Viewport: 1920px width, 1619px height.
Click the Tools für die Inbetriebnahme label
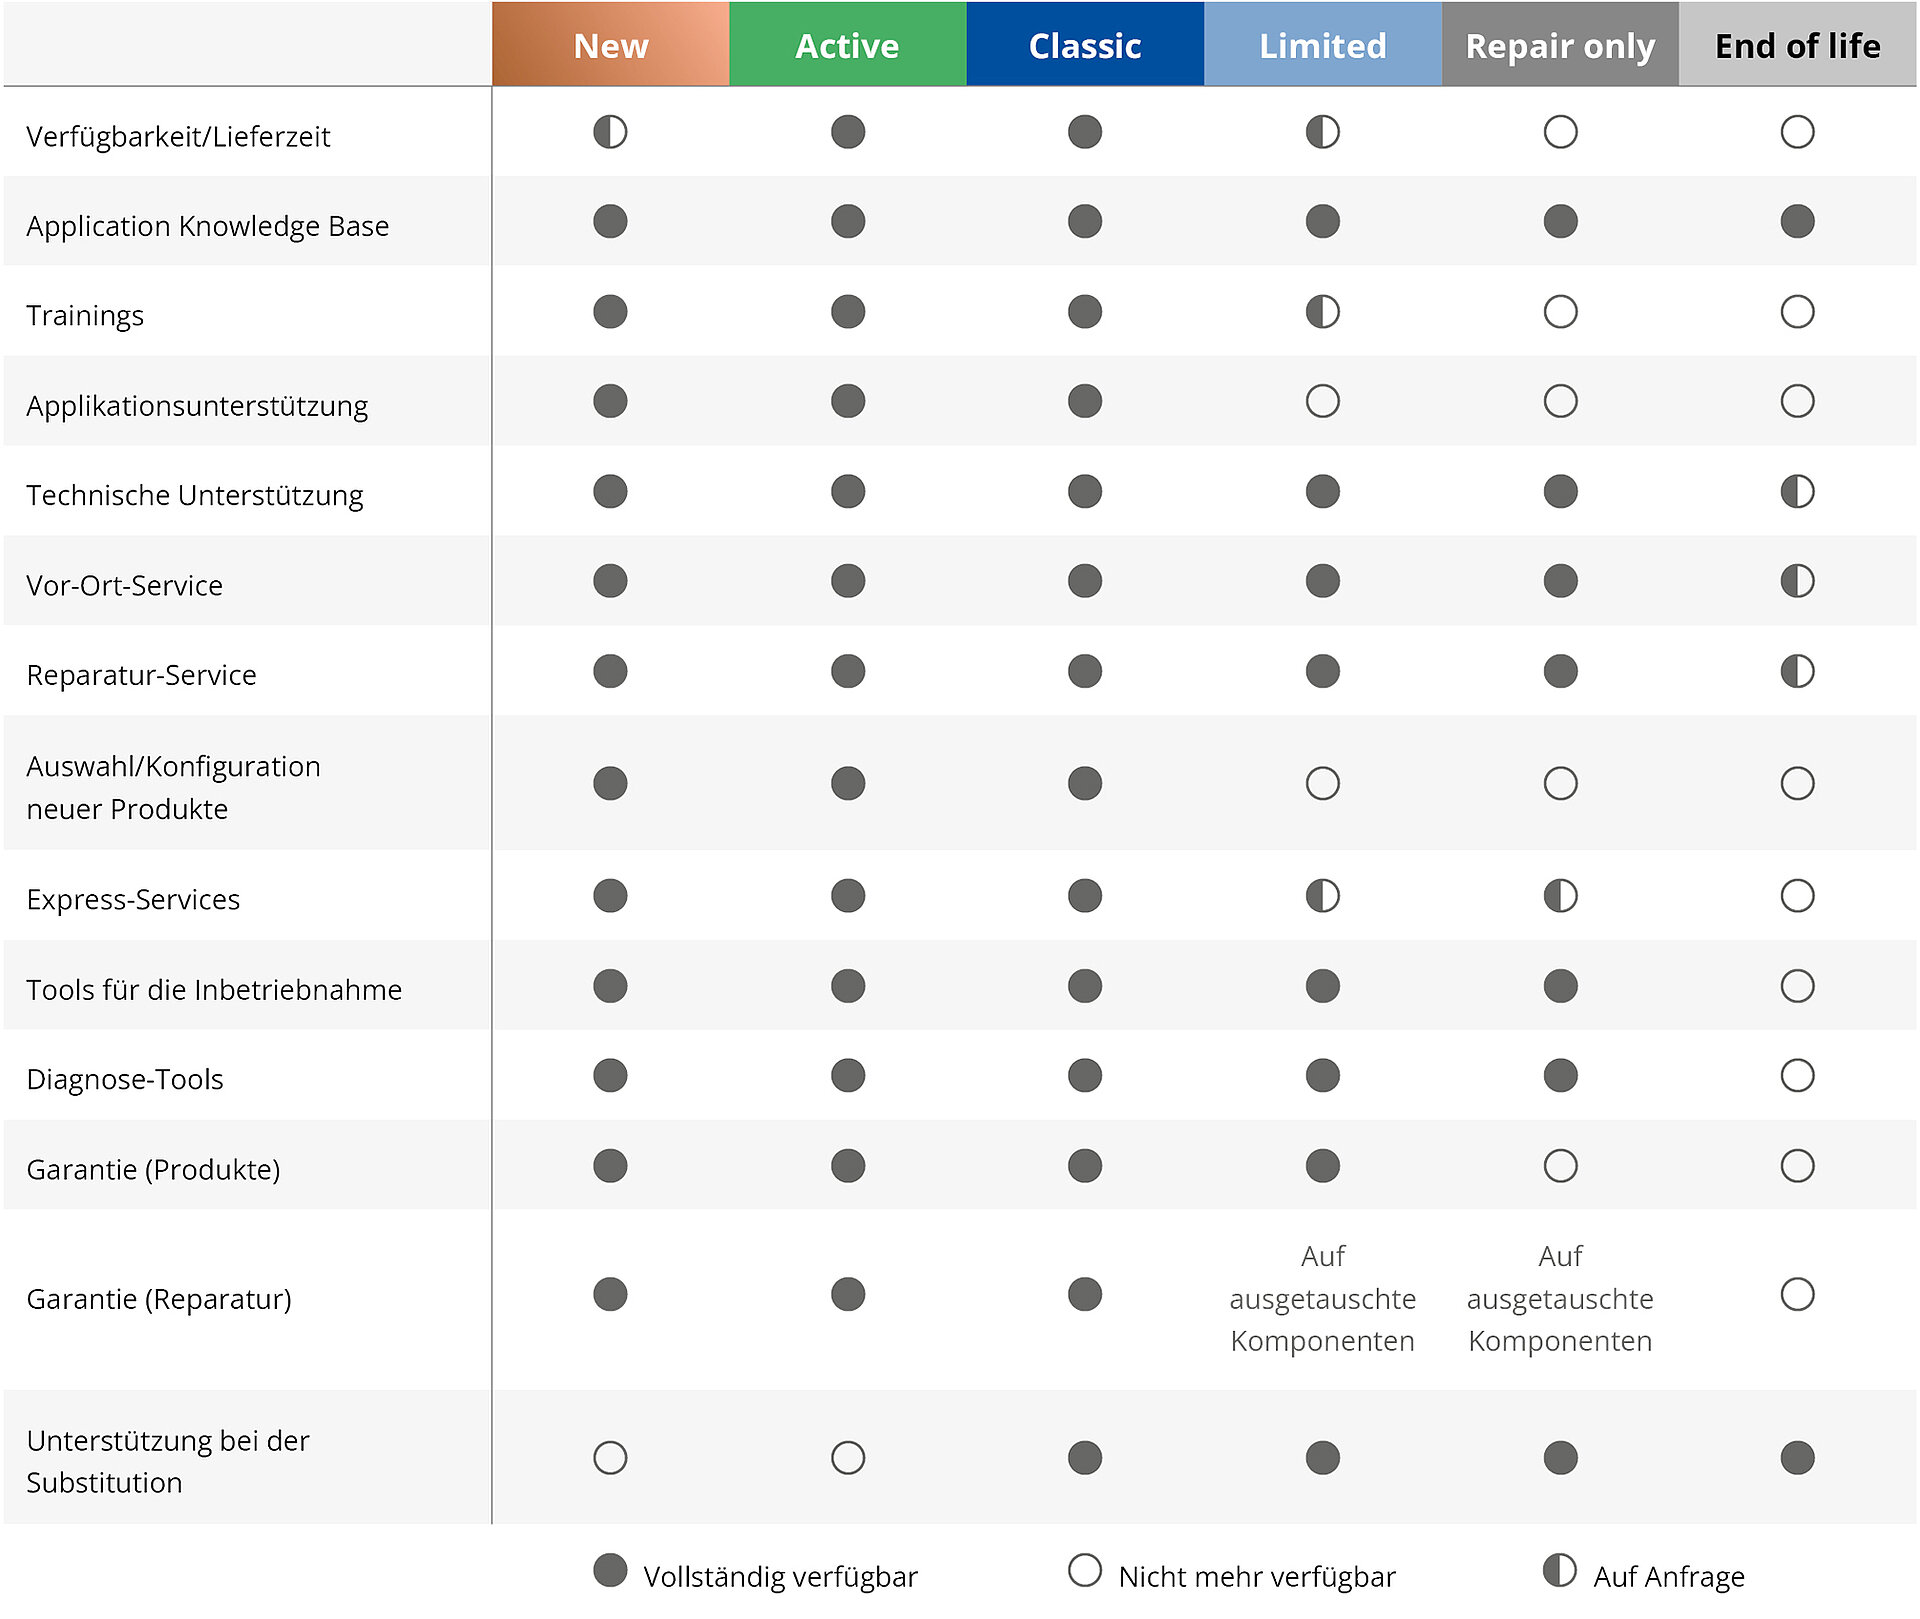tap(214, 990)
